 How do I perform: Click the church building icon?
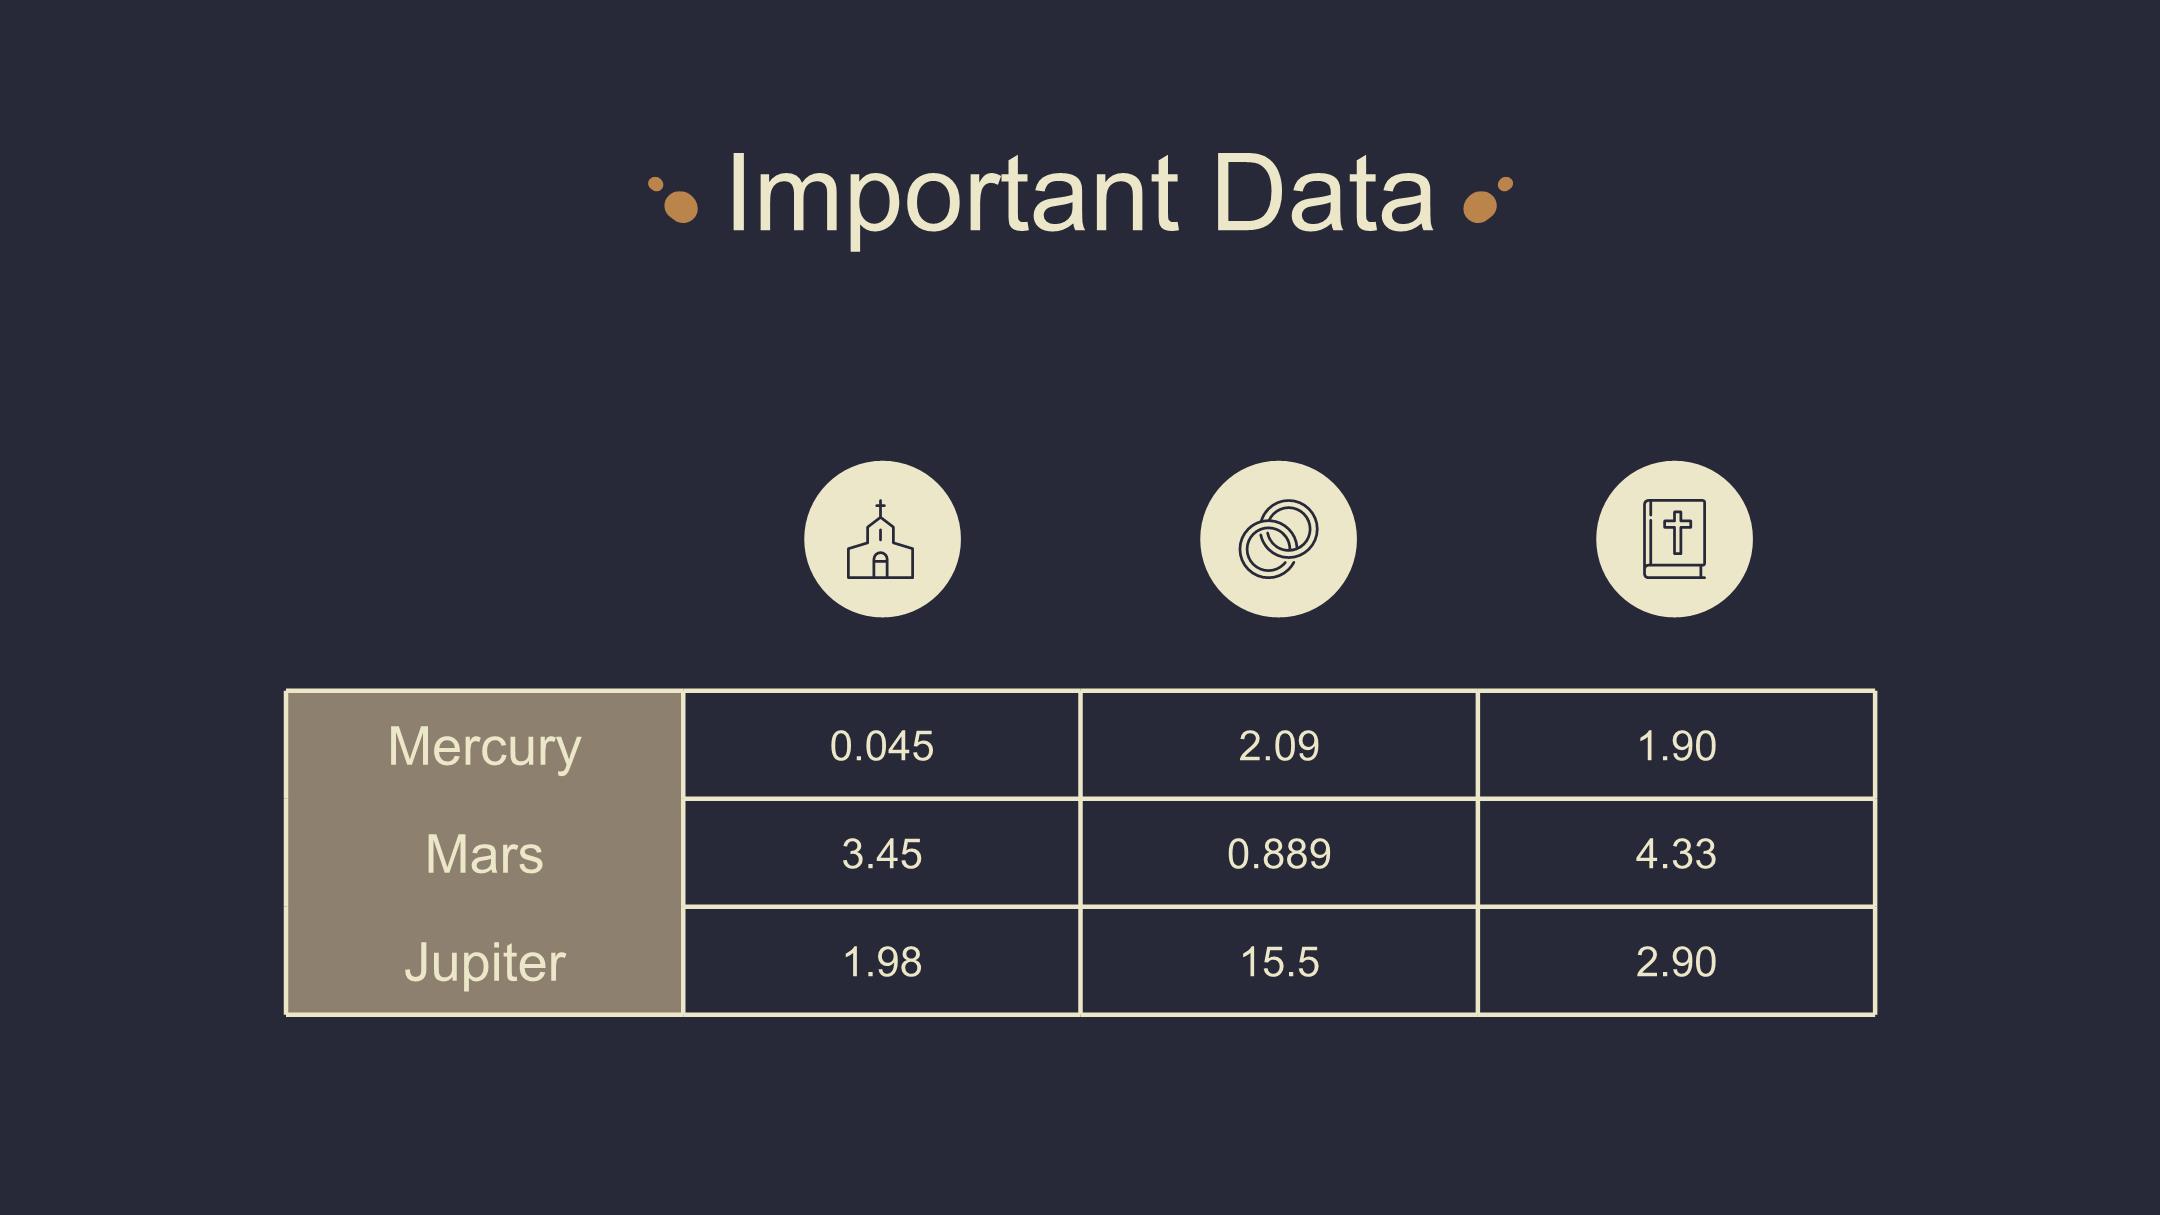(880, 539)
